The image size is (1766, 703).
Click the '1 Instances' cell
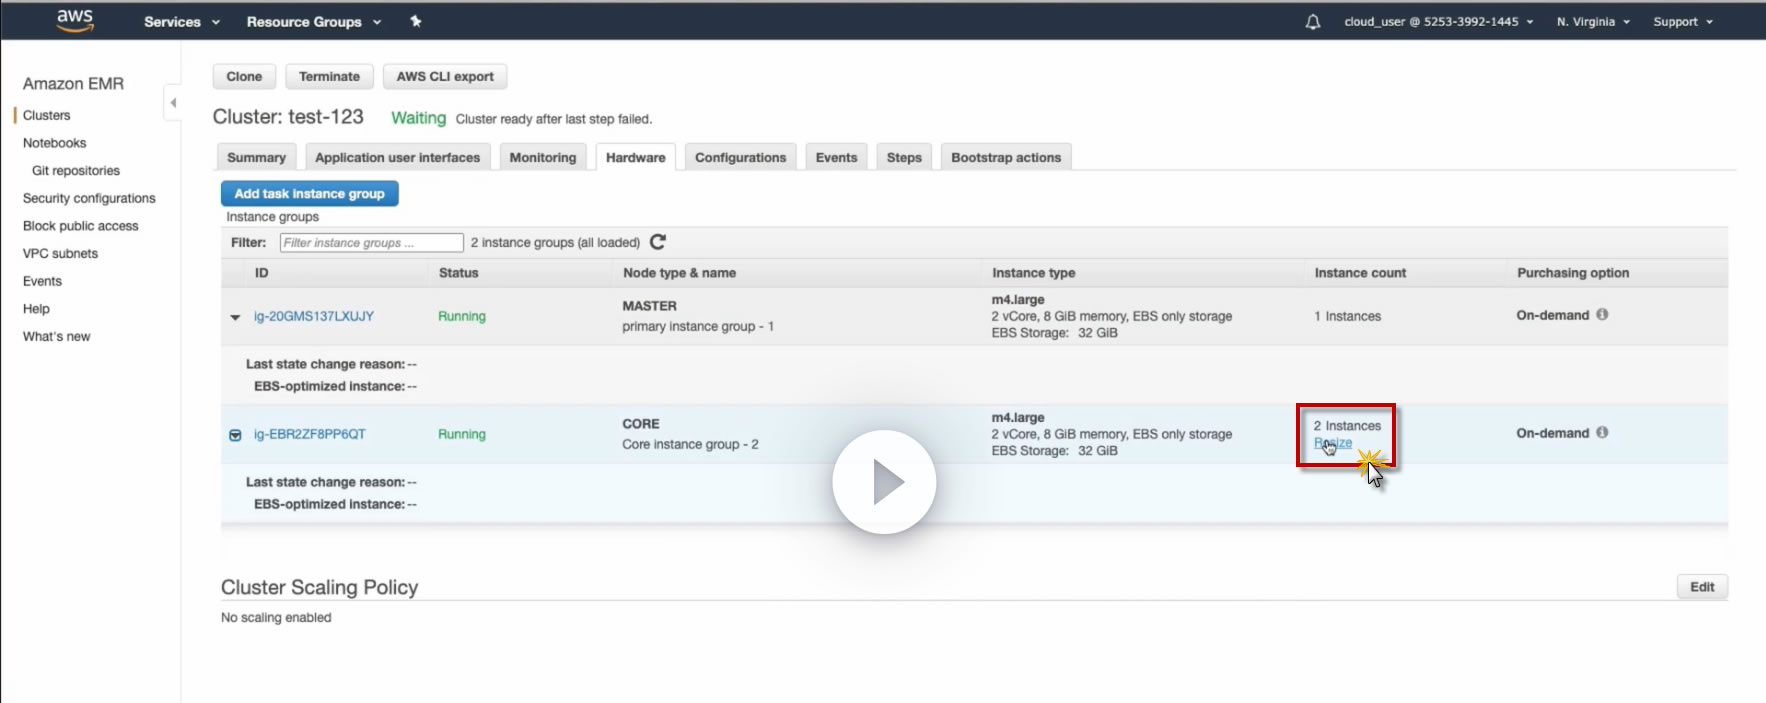tap(1347, 316)
